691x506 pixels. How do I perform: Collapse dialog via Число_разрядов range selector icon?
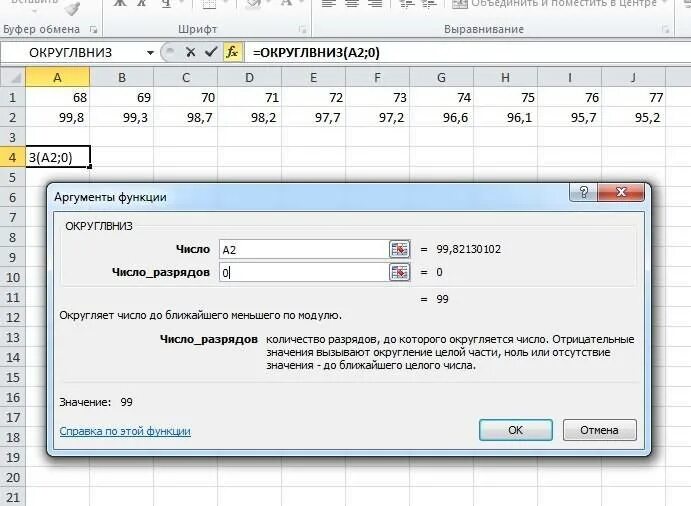pos(399,272)
